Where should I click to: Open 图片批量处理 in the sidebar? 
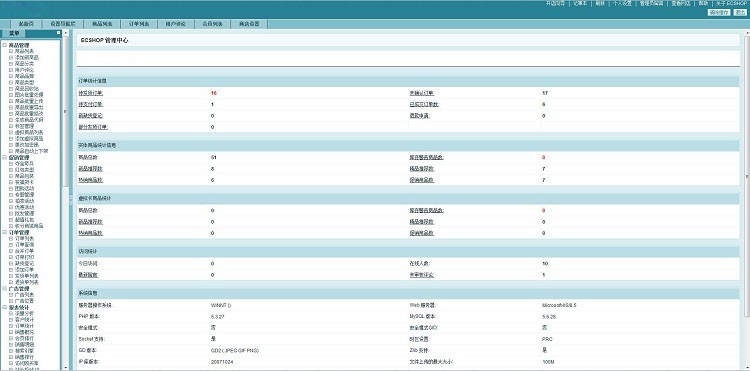tap(29, 95)
